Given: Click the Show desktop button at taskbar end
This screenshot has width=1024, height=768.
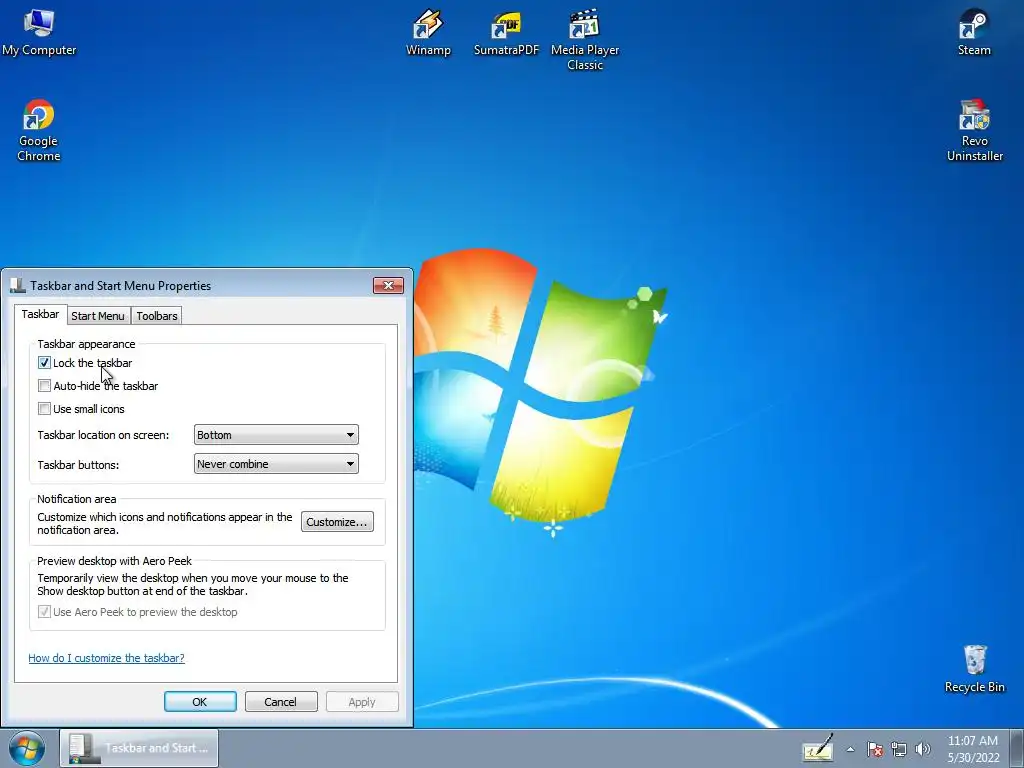Looking at the screenshot, I should tap(1017, 748).
